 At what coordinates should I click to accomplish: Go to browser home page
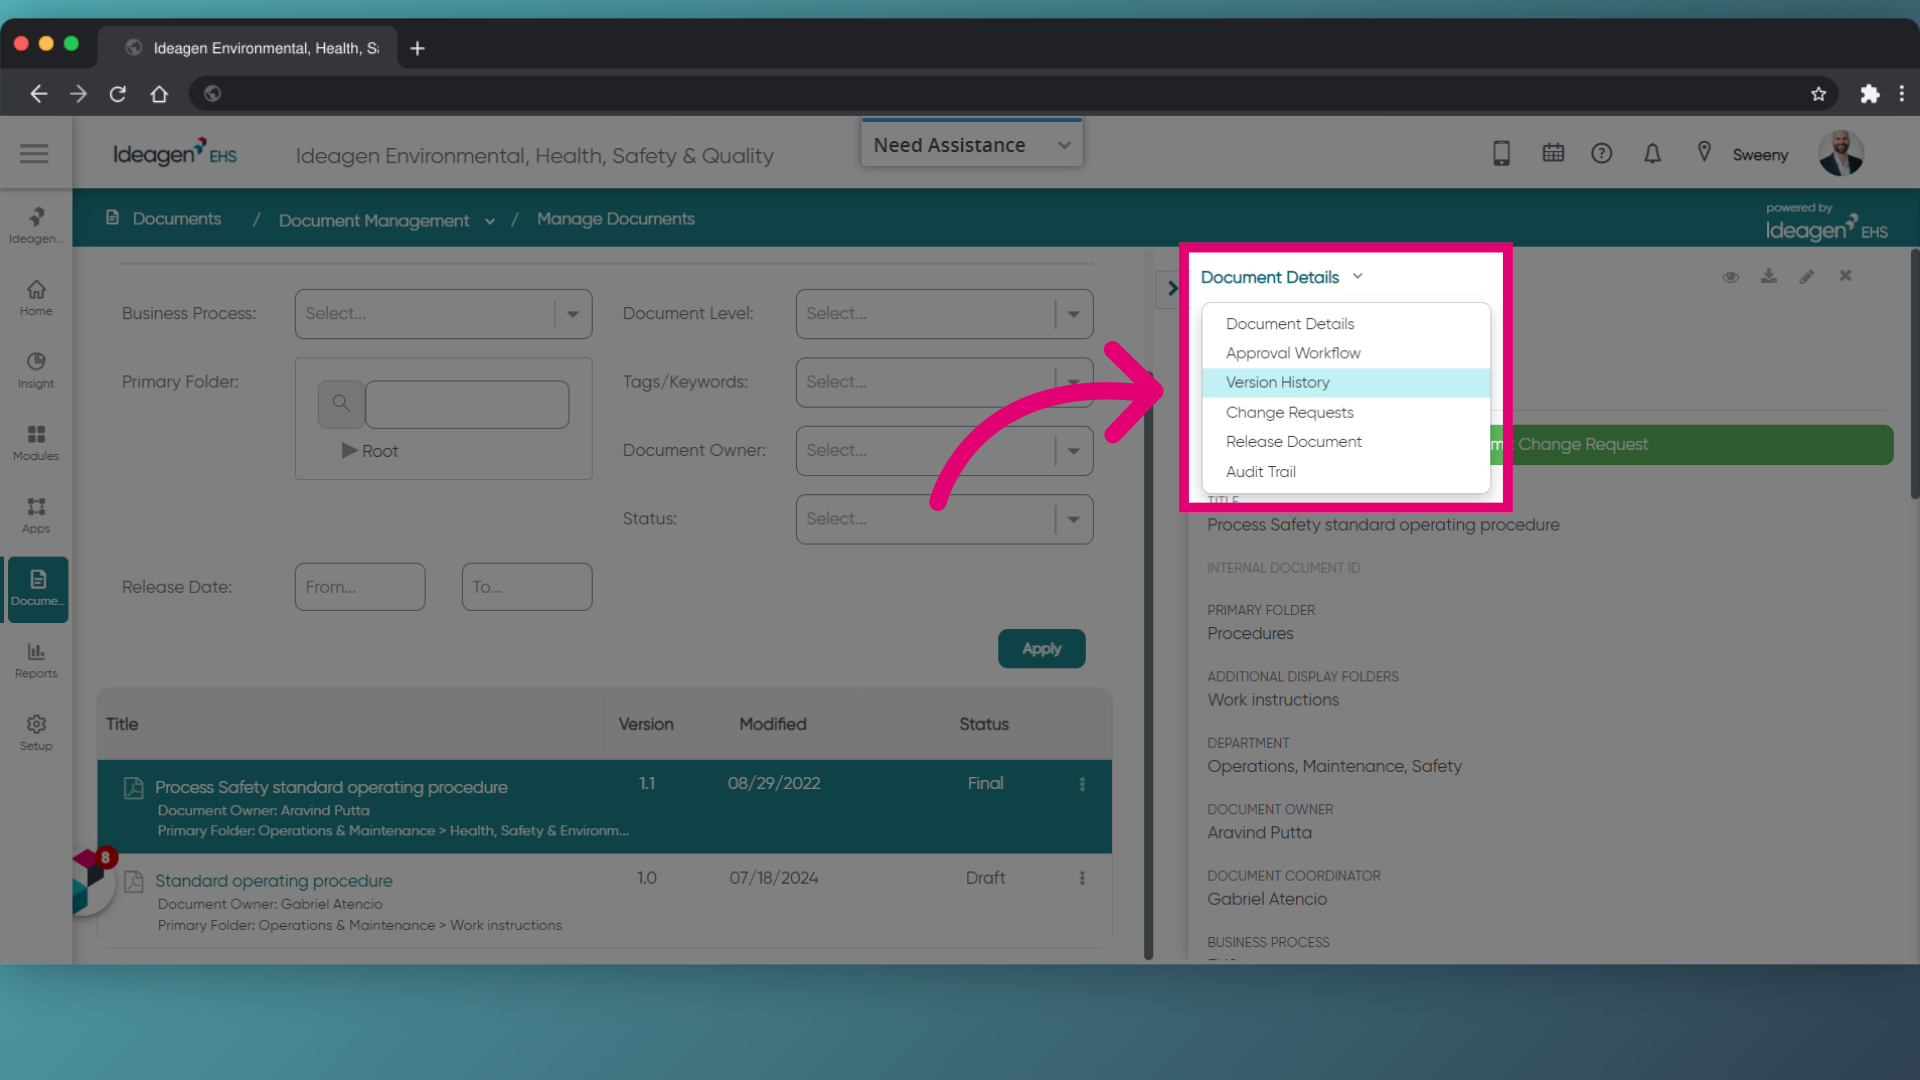159,93
